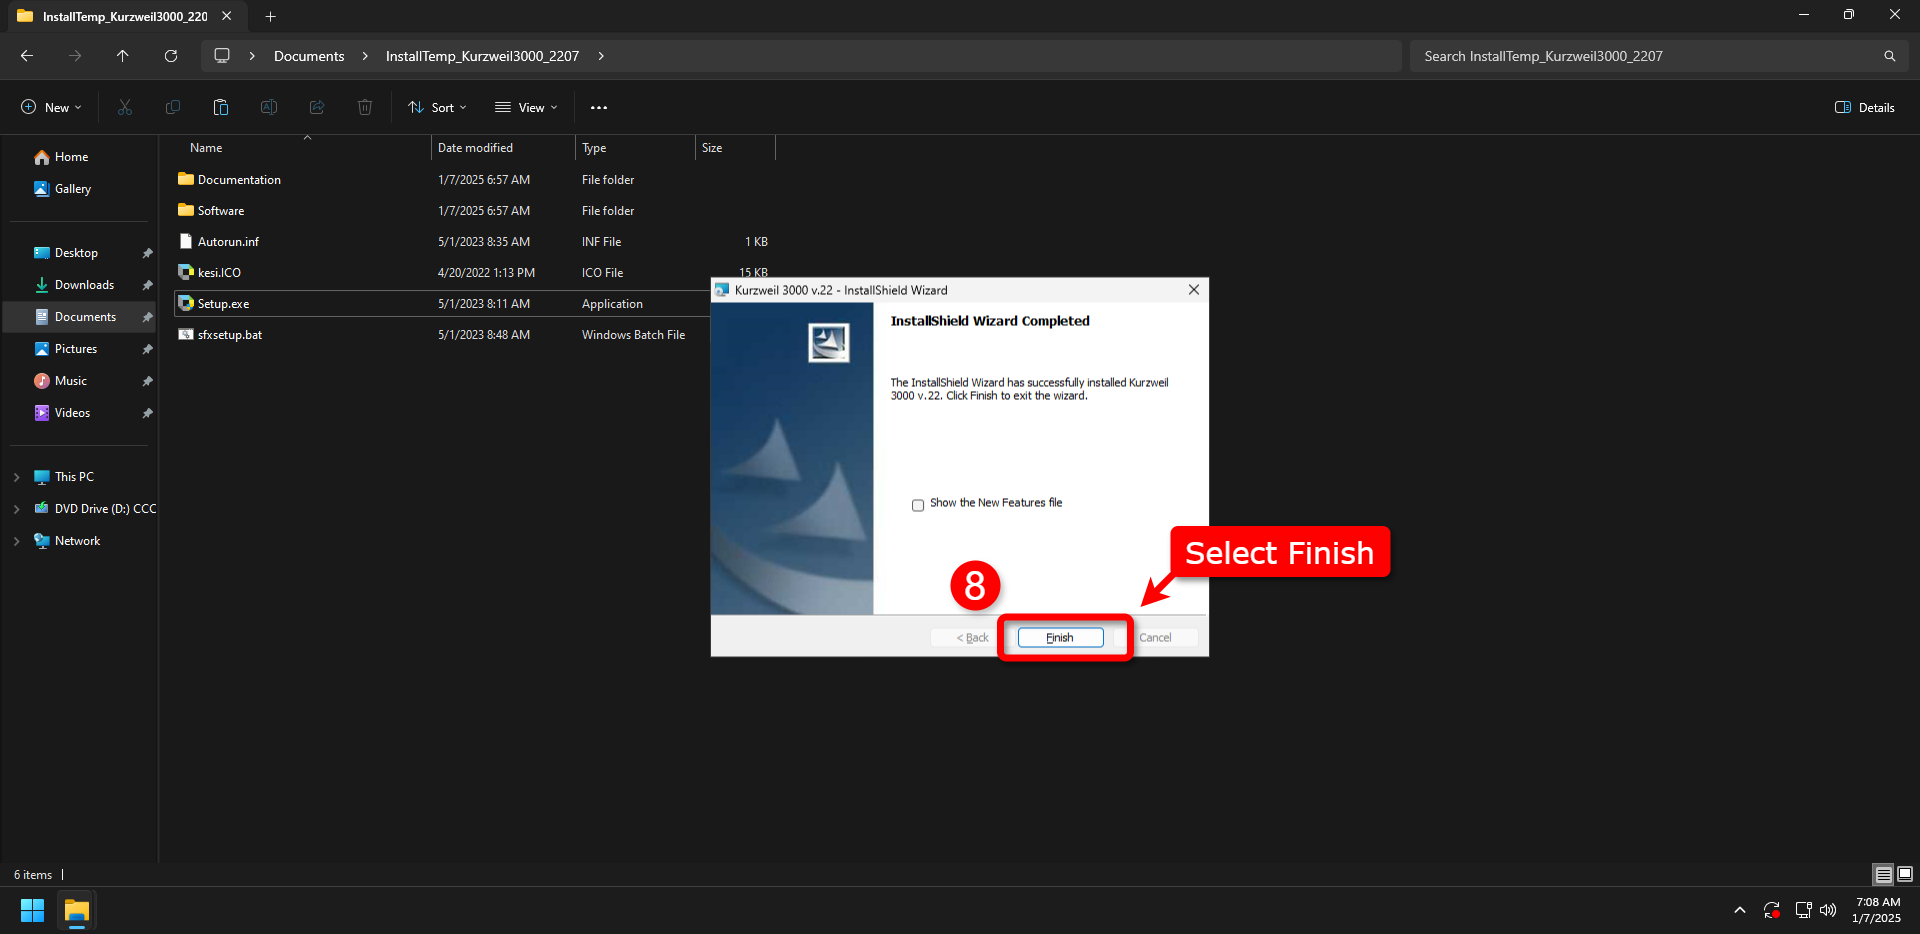The image size is (1920, 934).
Task: Close the InstallTemp_Kurzweil3000 tab
Action: [x=227, y=16]
